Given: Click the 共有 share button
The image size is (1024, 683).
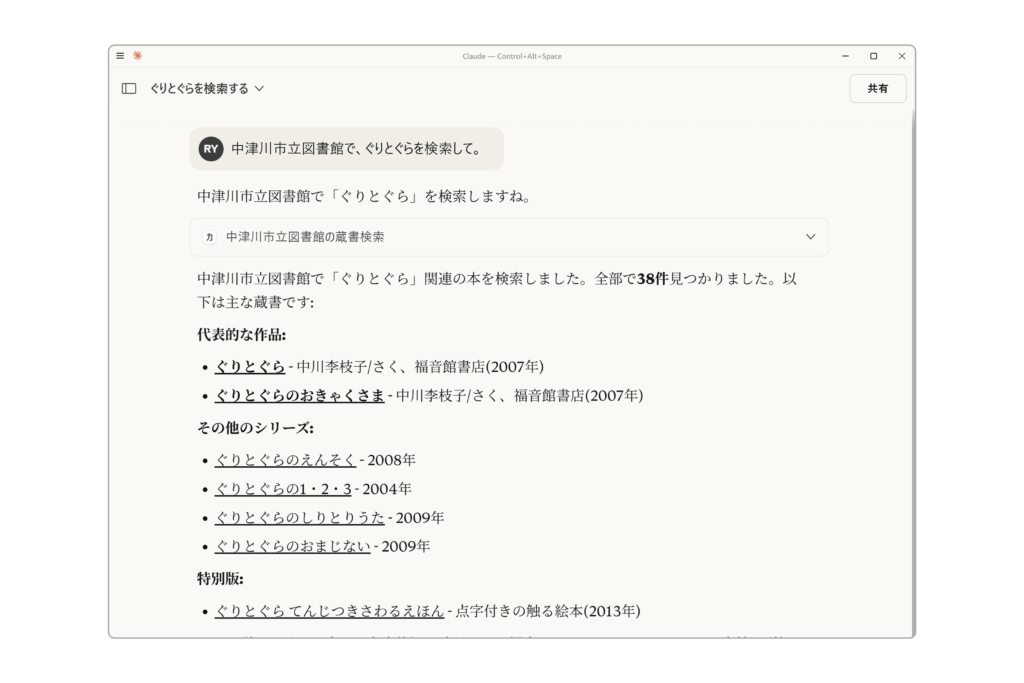Looking at the screenshot, I should tap(877, 88).
